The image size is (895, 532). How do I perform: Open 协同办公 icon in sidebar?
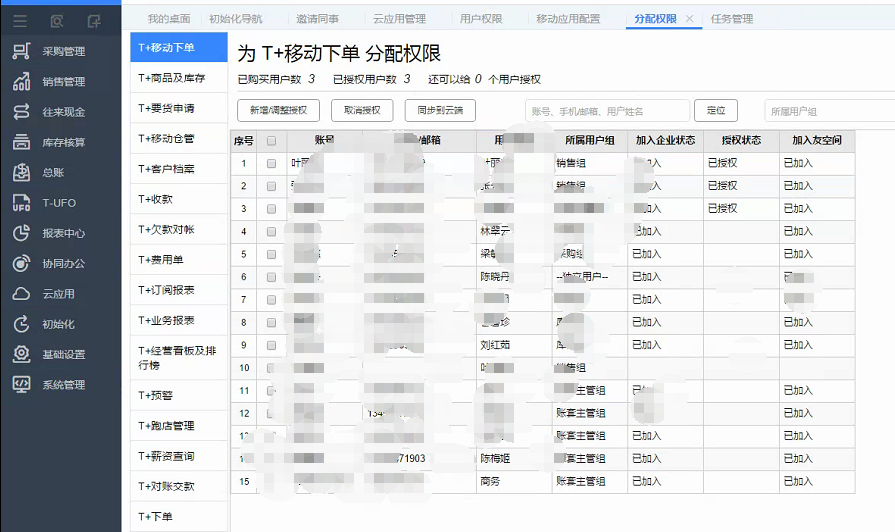(x=21, y=263)
